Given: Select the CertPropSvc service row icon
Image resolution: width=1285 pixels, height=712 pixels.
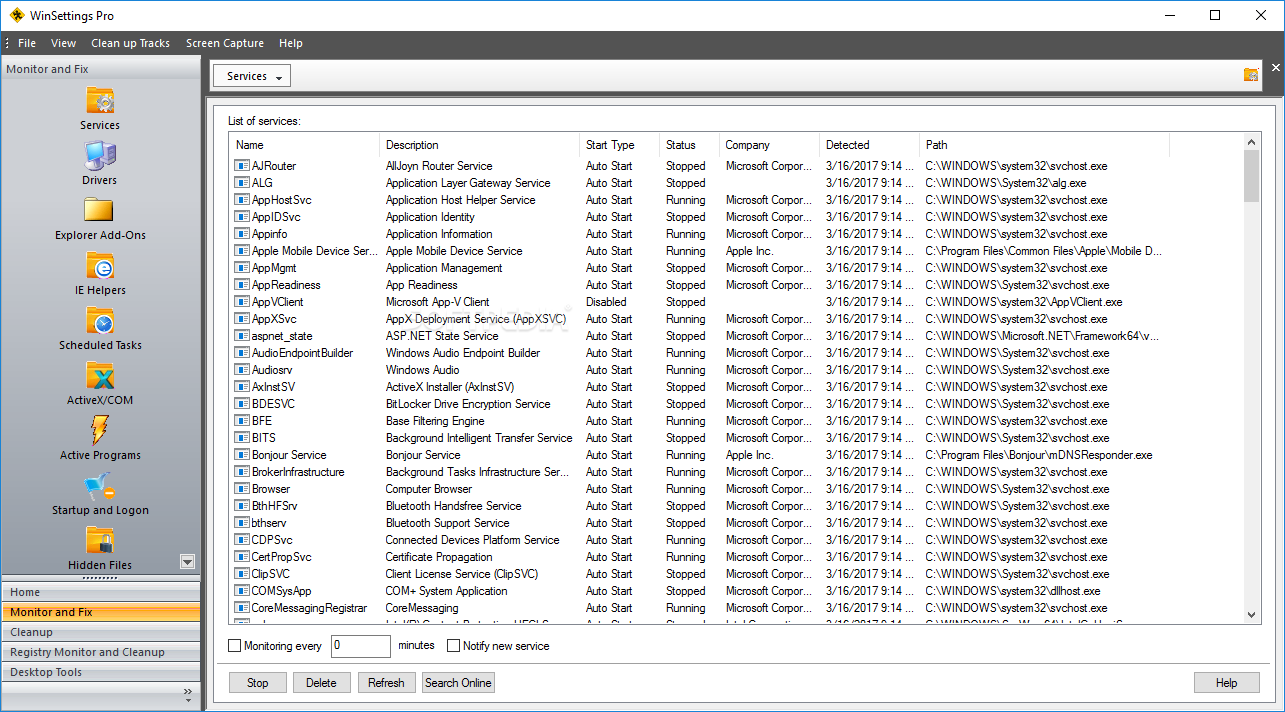Looking at the screenshot, I should click(x=242, y=557).
